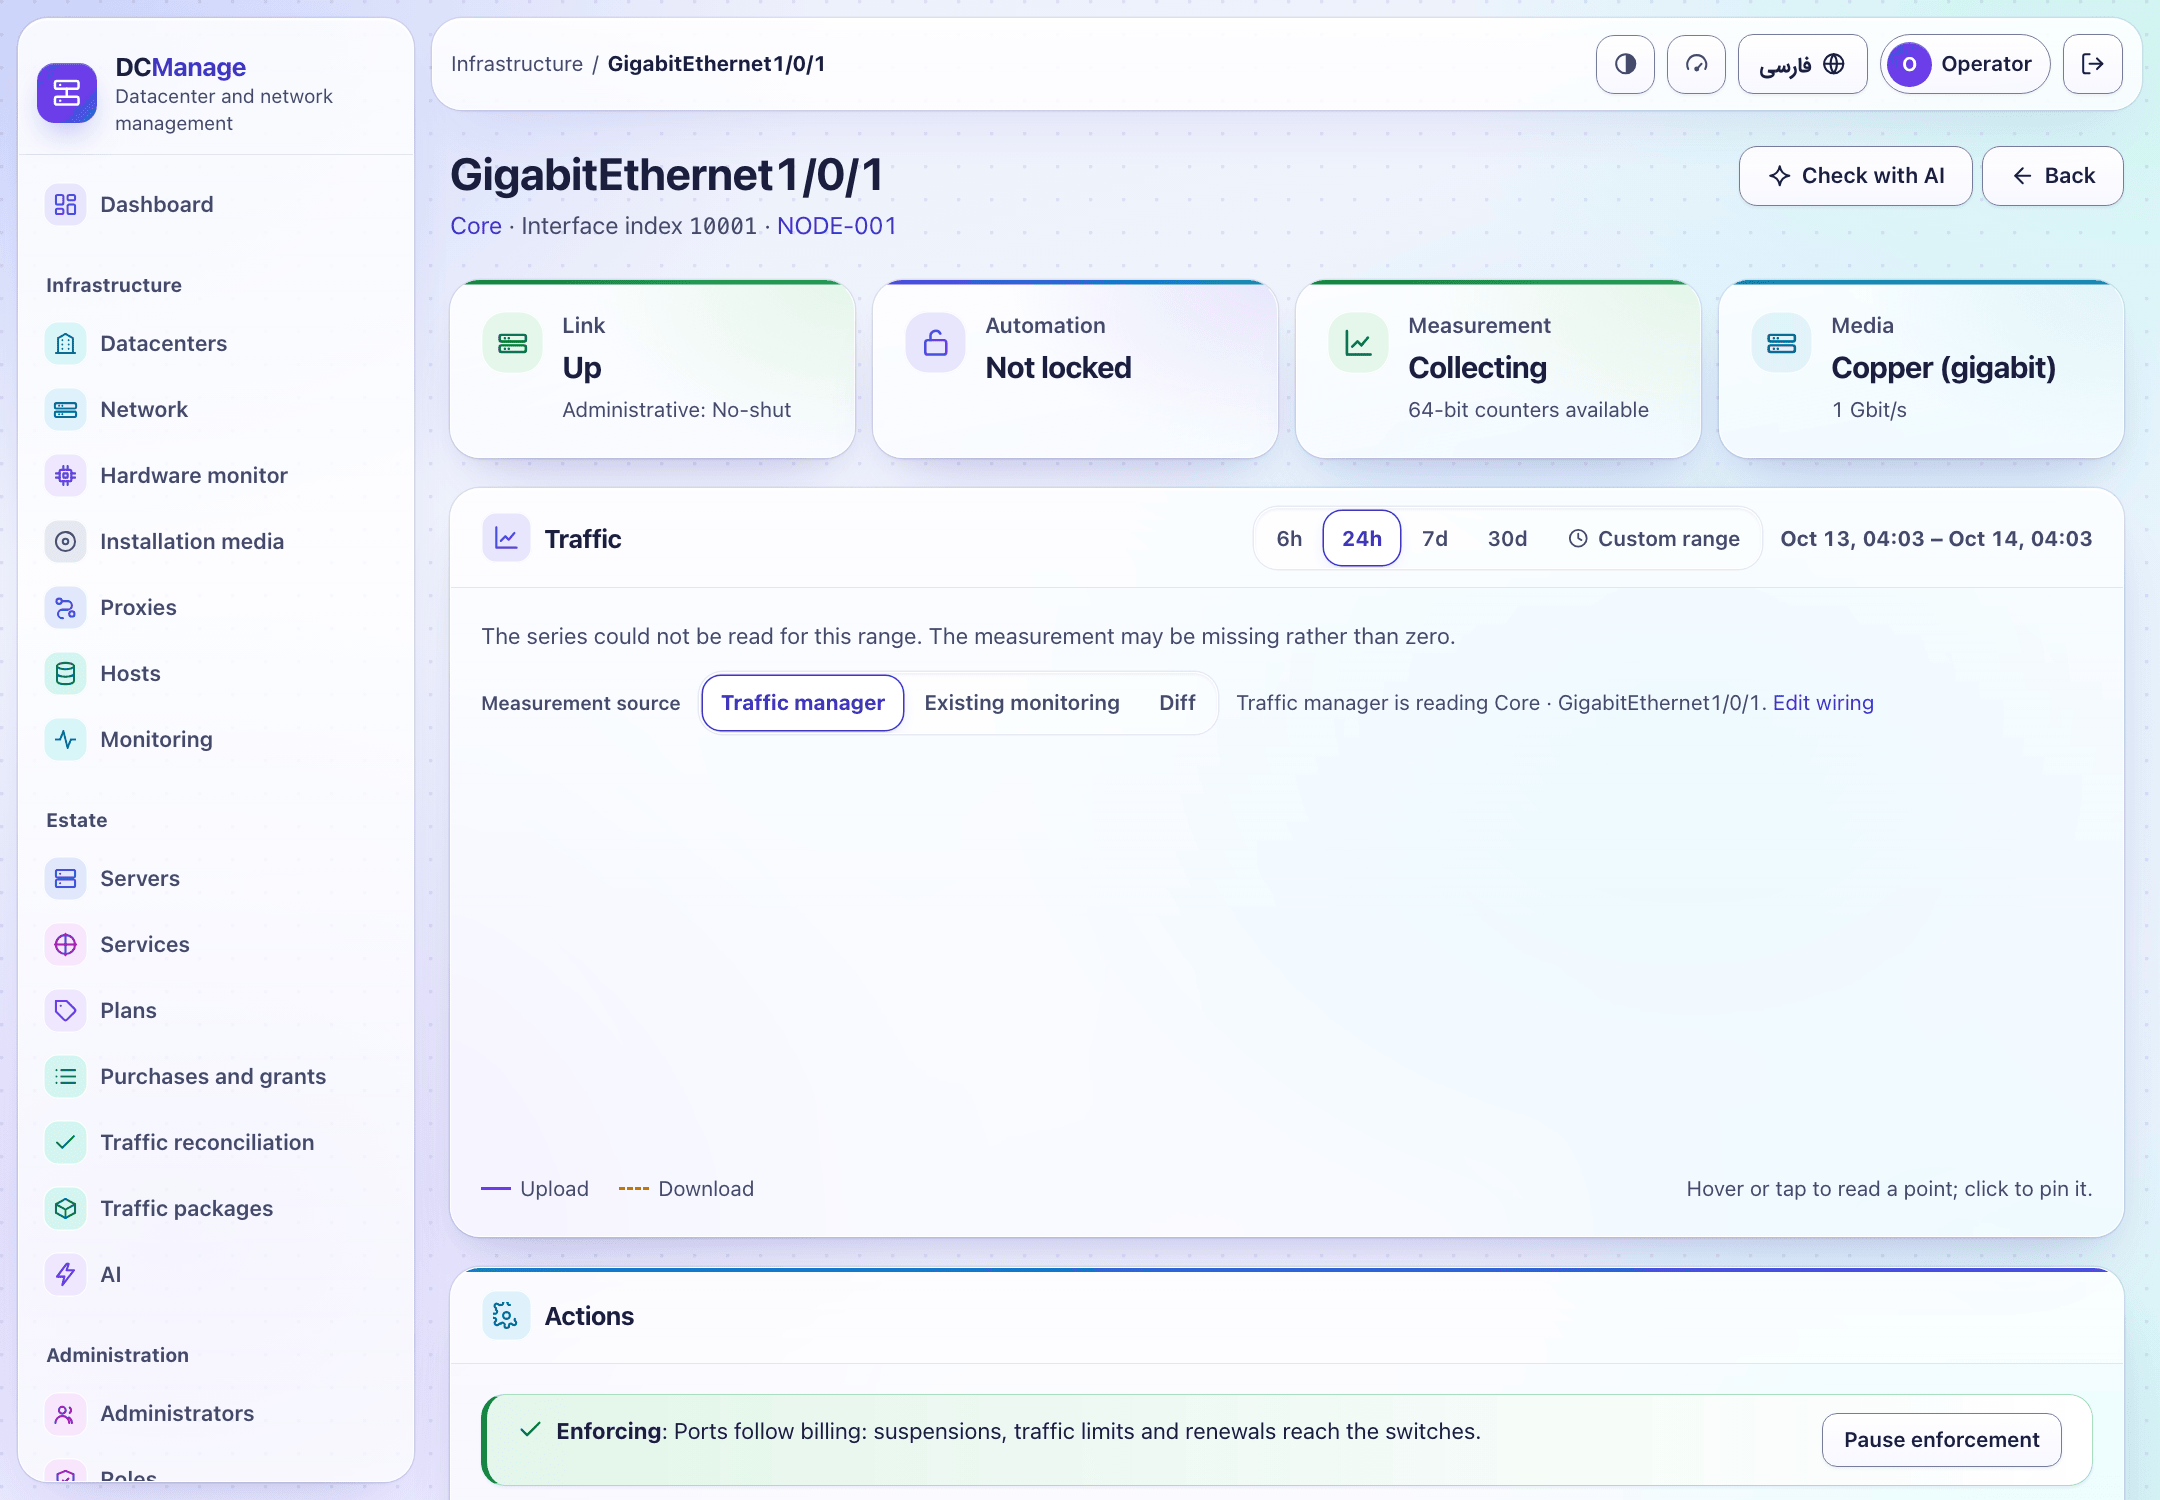Click Check with AI button
2160x1500 pixels.
(1855, 176)
